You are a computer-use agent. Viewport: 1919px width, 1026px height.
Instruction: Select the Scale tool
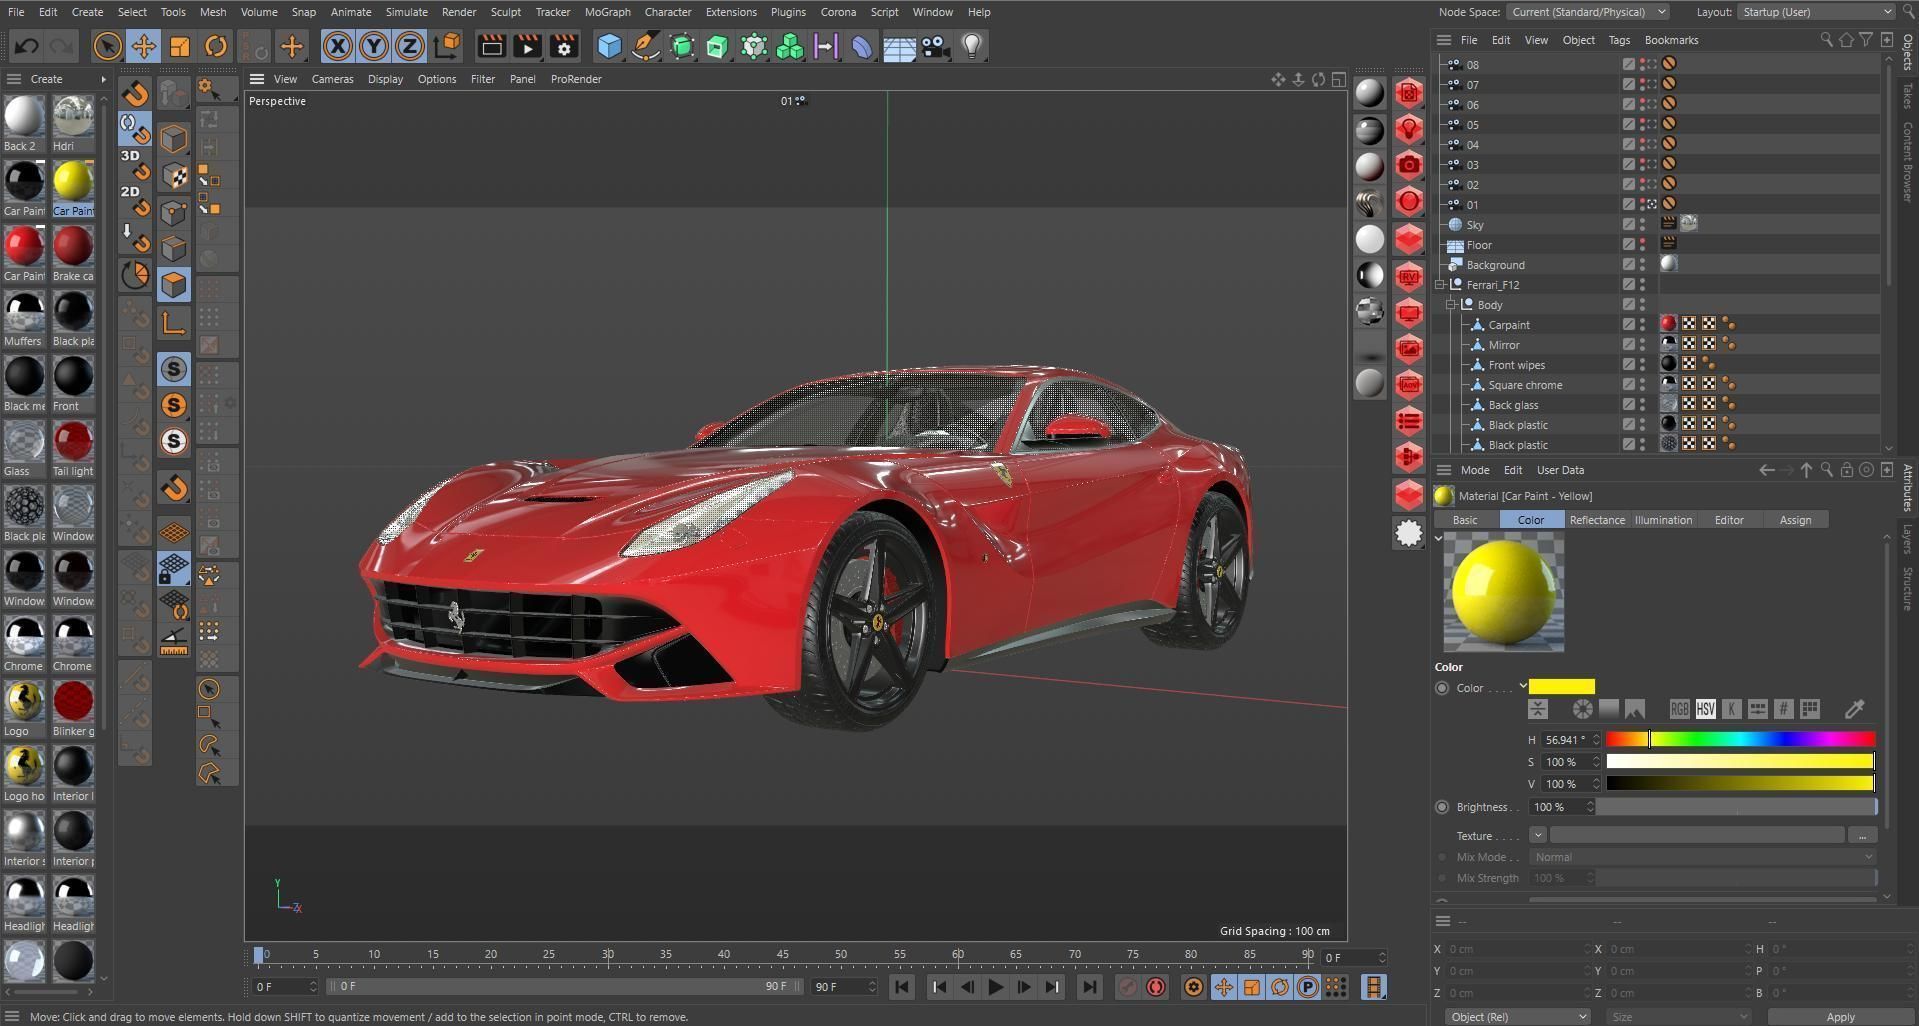(x=180, y=46)
